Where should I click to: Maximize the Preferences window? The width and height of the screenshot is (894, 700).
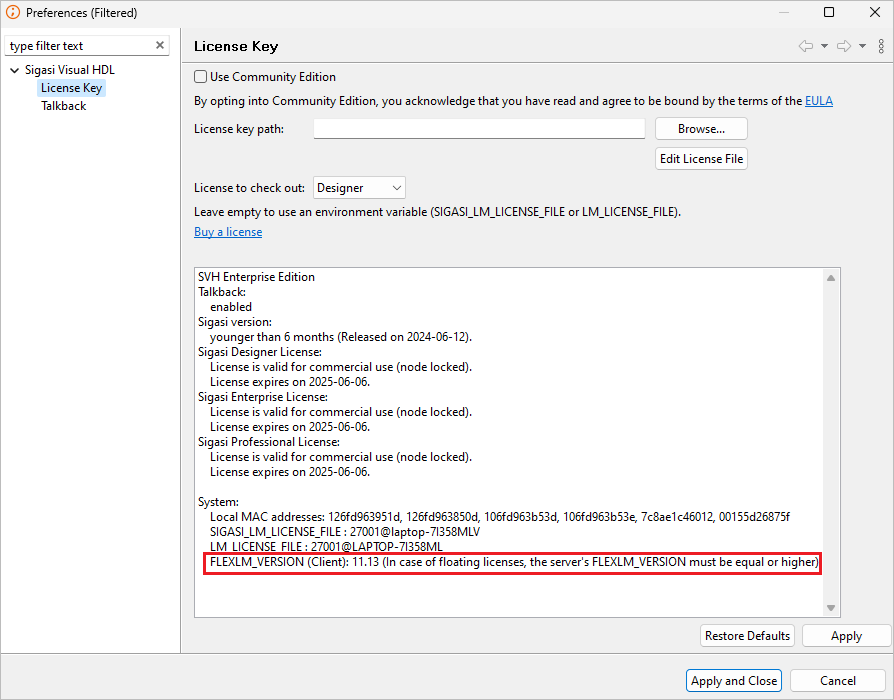tap(829, 13)
